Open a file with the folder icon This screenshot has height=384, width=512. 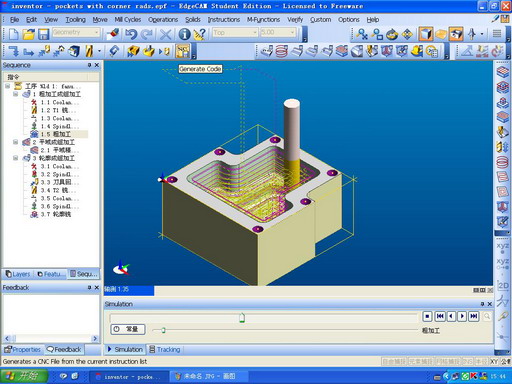[x=29, y=34]
